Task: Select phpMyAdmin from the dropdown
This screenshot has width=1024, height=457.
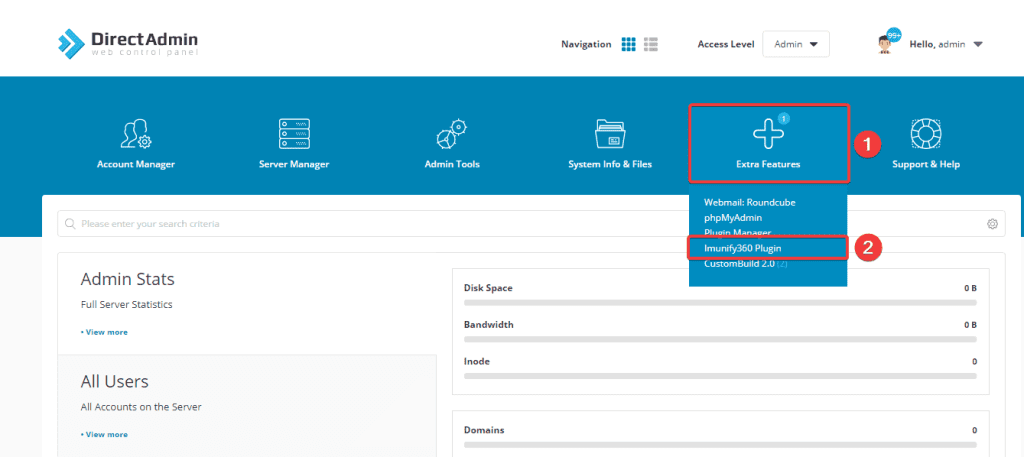Action: [734, 217]
